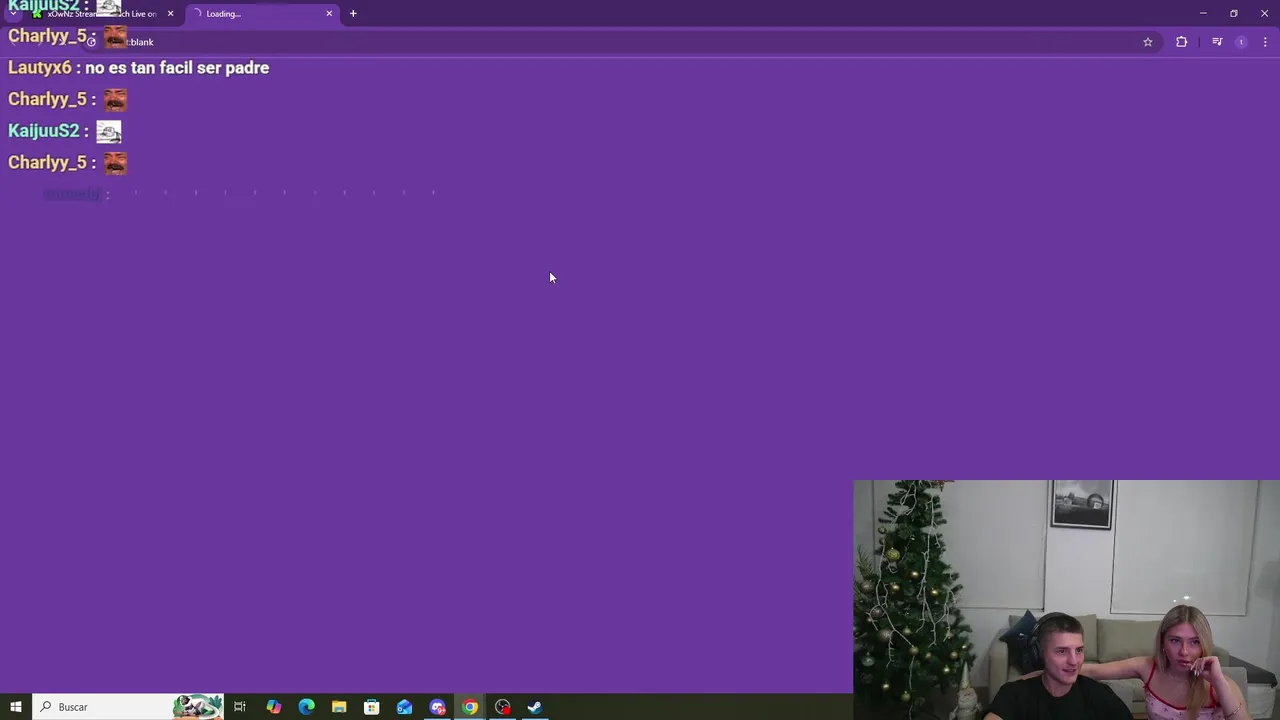Click Lautyx6's message "no es tan facil ser padre"
This screenshot has width=1280, height=720.
tap(177, 68)
